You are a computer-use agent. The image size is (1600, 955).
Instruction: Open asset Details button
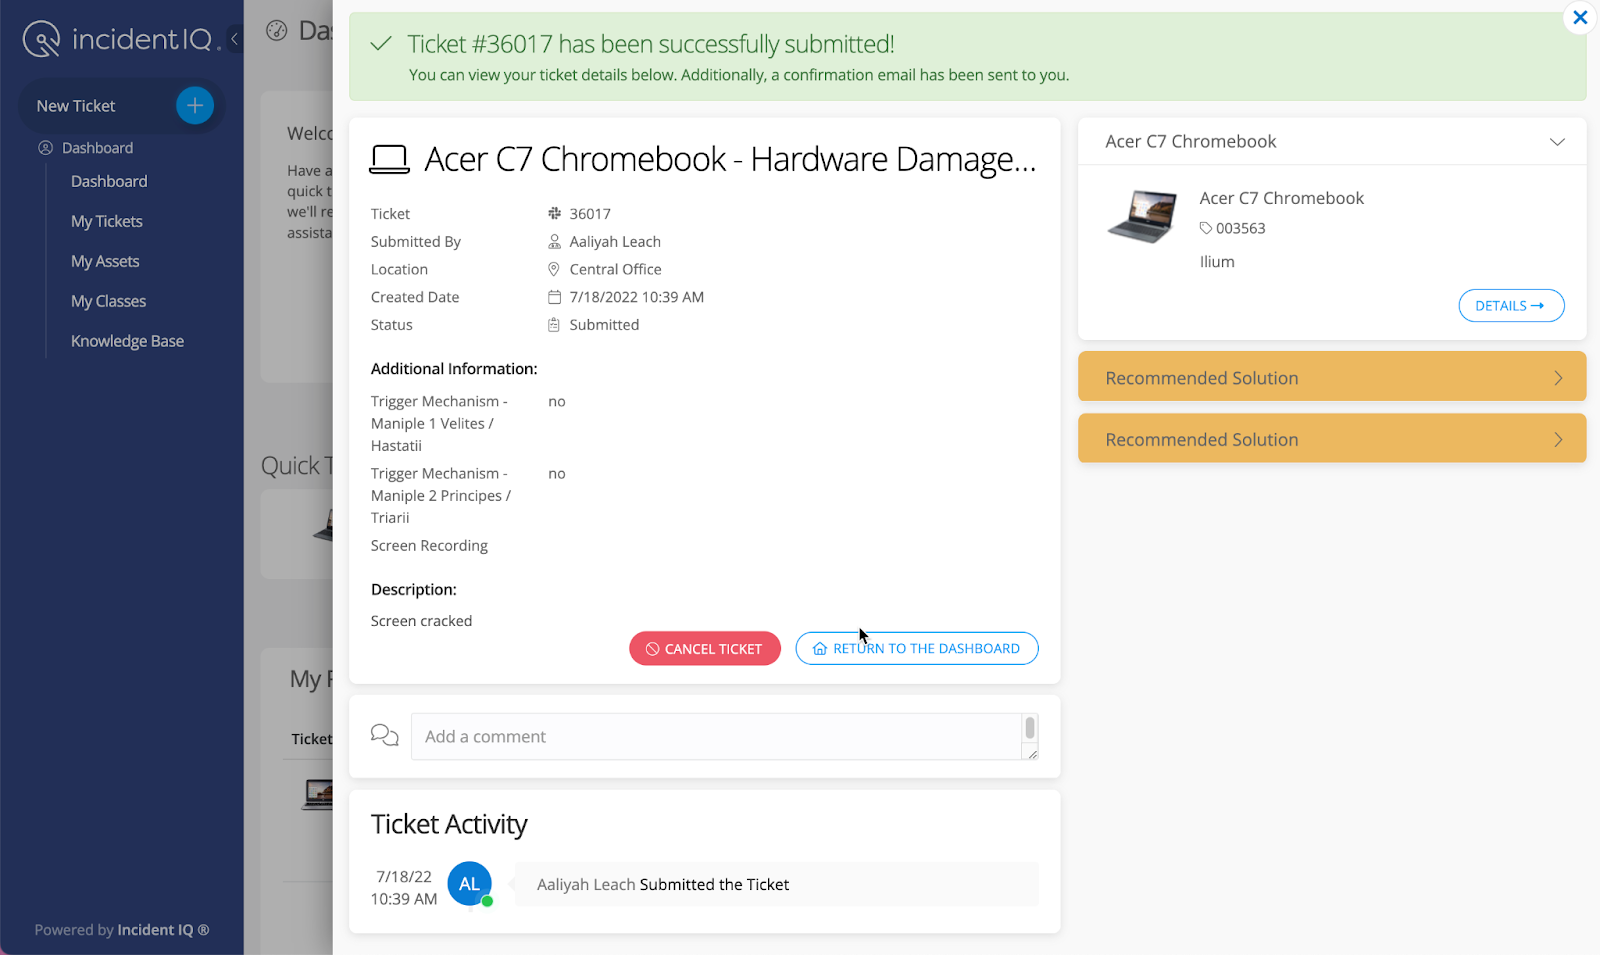click(1511, 306)
